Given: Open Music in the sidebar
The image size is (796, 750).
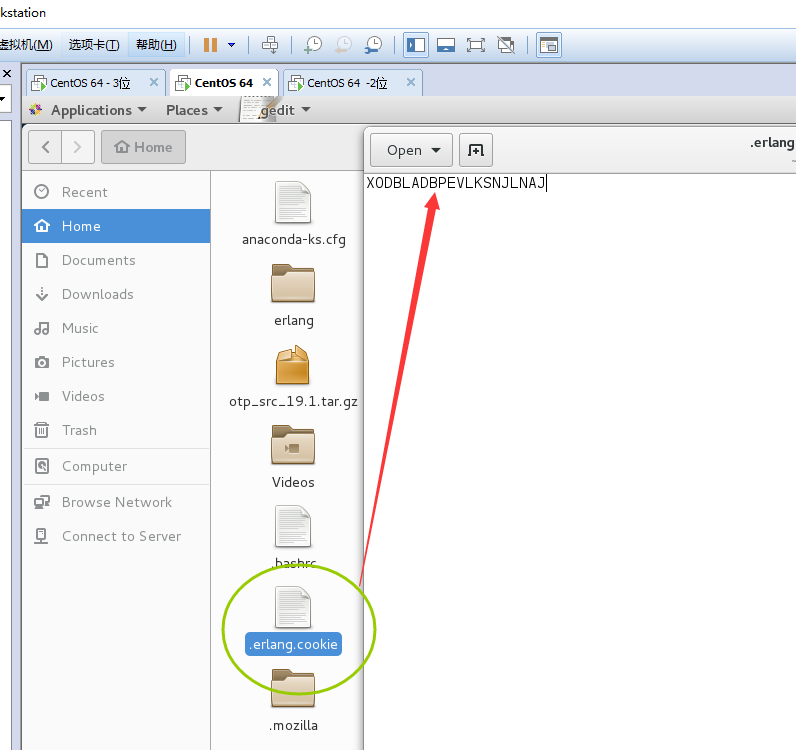Looking at the screenshot, I should pos(116,328).
